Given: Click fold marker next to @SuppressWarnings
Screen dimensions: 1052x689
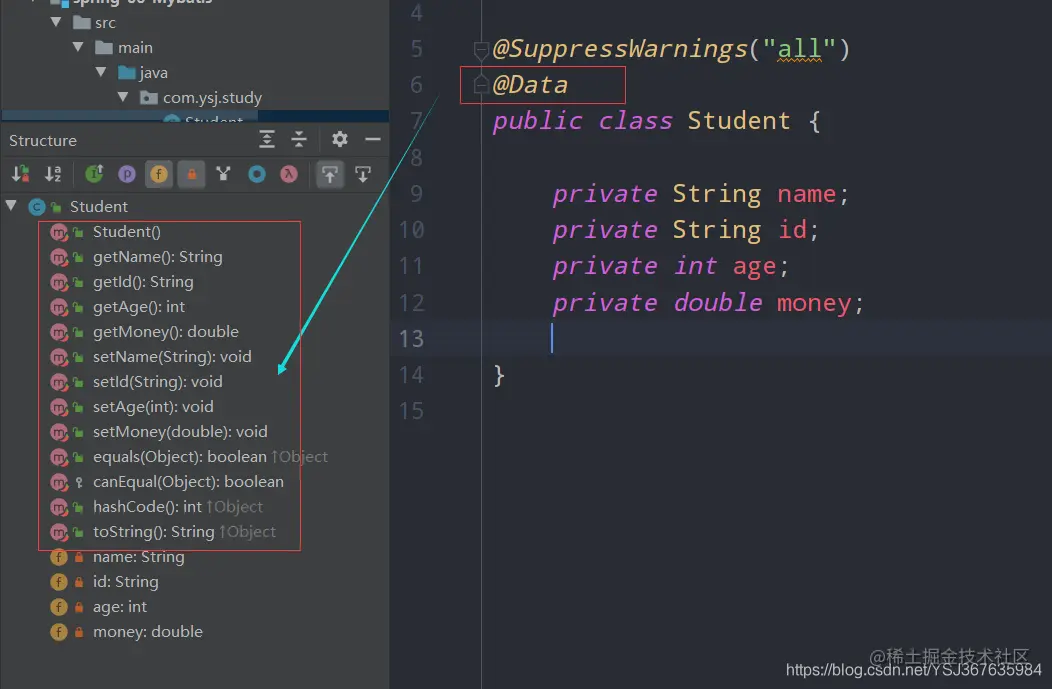Looking at the screenshot, I should coord(480,51).
